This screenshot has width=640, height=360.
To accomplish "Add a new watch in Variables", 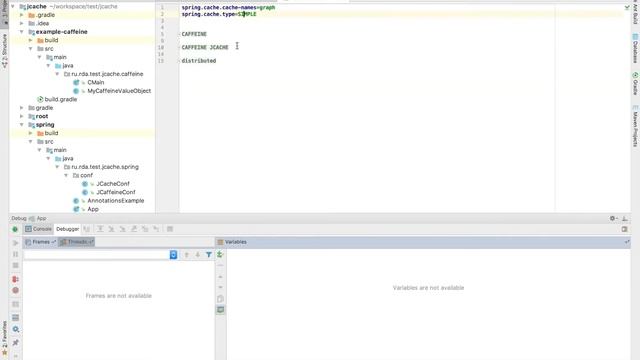I will point(220,255).
